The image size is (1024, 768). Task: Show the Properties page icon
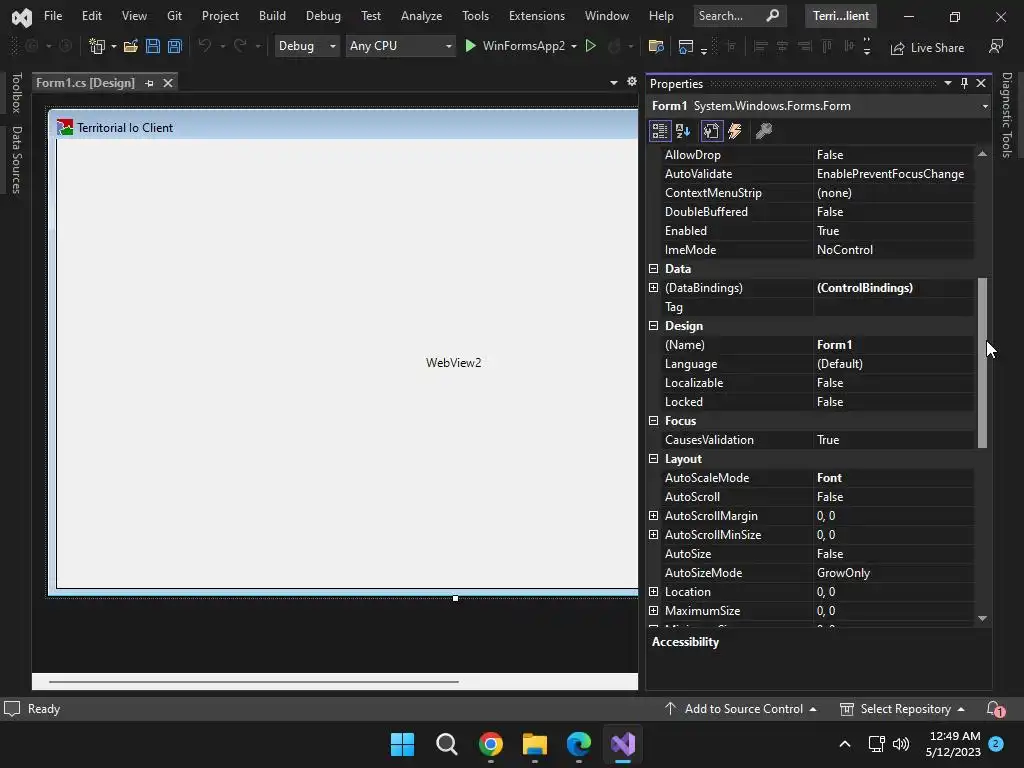pos(711,131)
